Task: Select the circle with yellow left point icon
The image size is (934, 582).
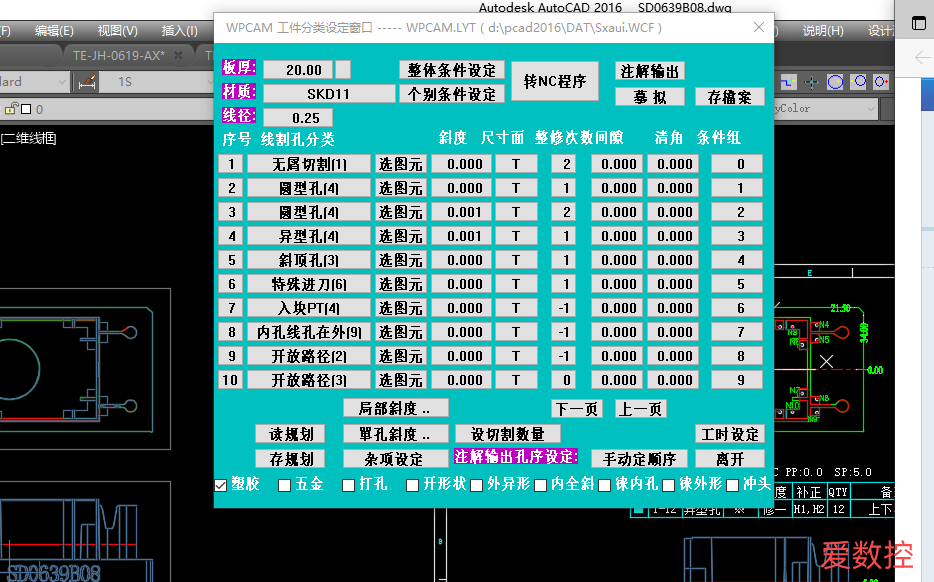Action: pos(859,82)
